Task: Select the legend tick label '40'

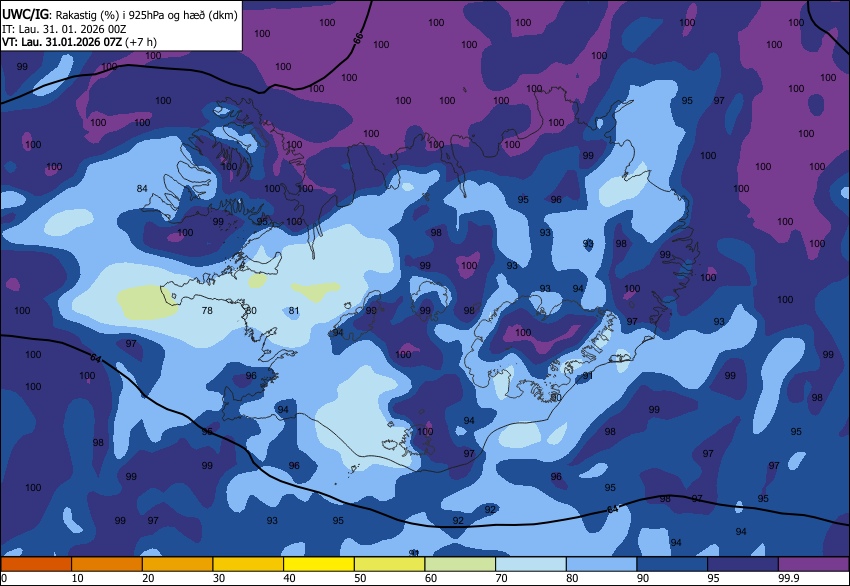Action: coord(289,578)
